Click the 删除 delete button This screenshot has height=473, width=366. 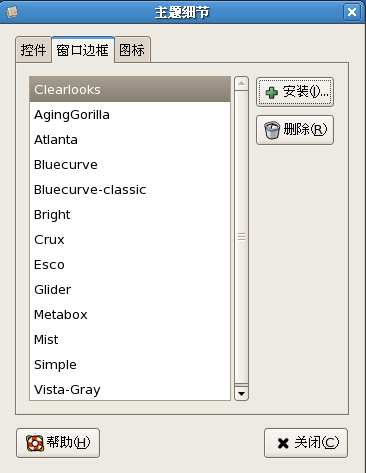[295, 130]
